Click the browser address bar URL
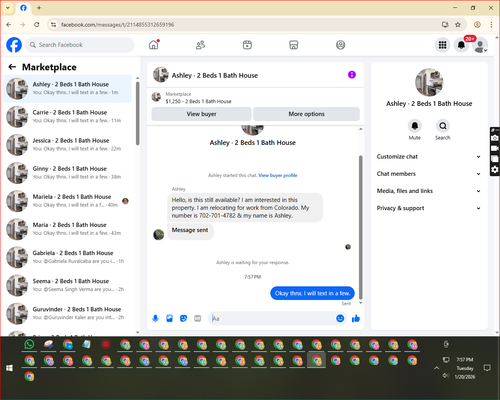The width and height of the screenshot is (500, 400). tap(117, 25)
